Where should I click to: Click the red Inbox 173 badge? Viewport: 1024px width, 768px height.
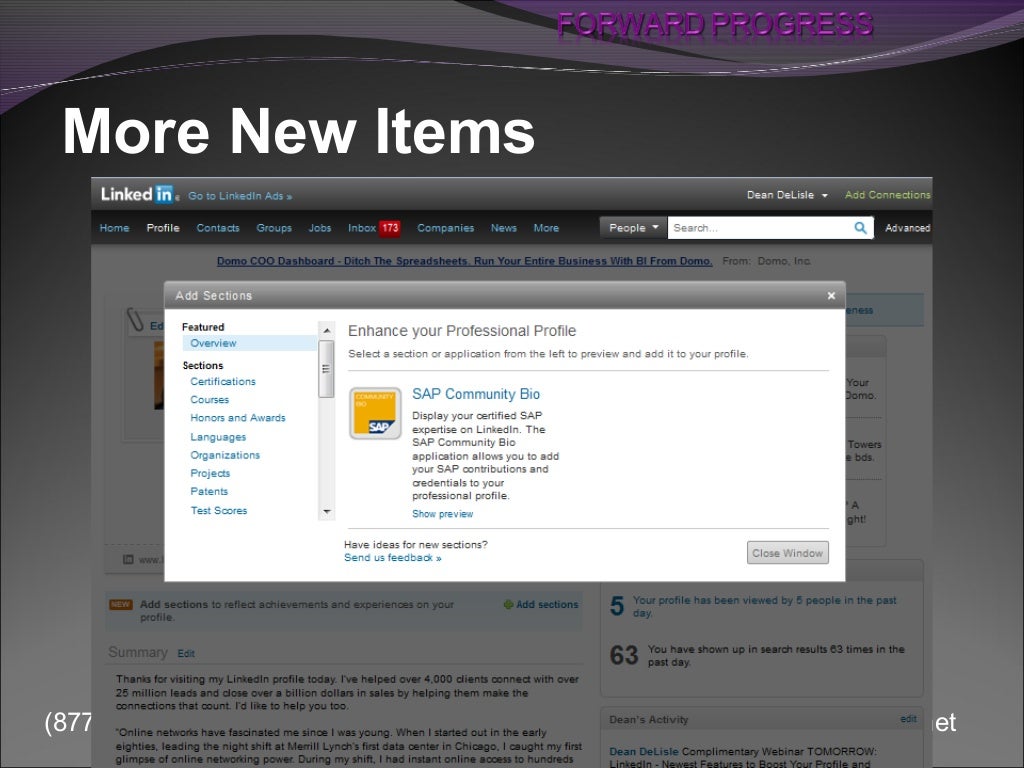pos(390,228)
